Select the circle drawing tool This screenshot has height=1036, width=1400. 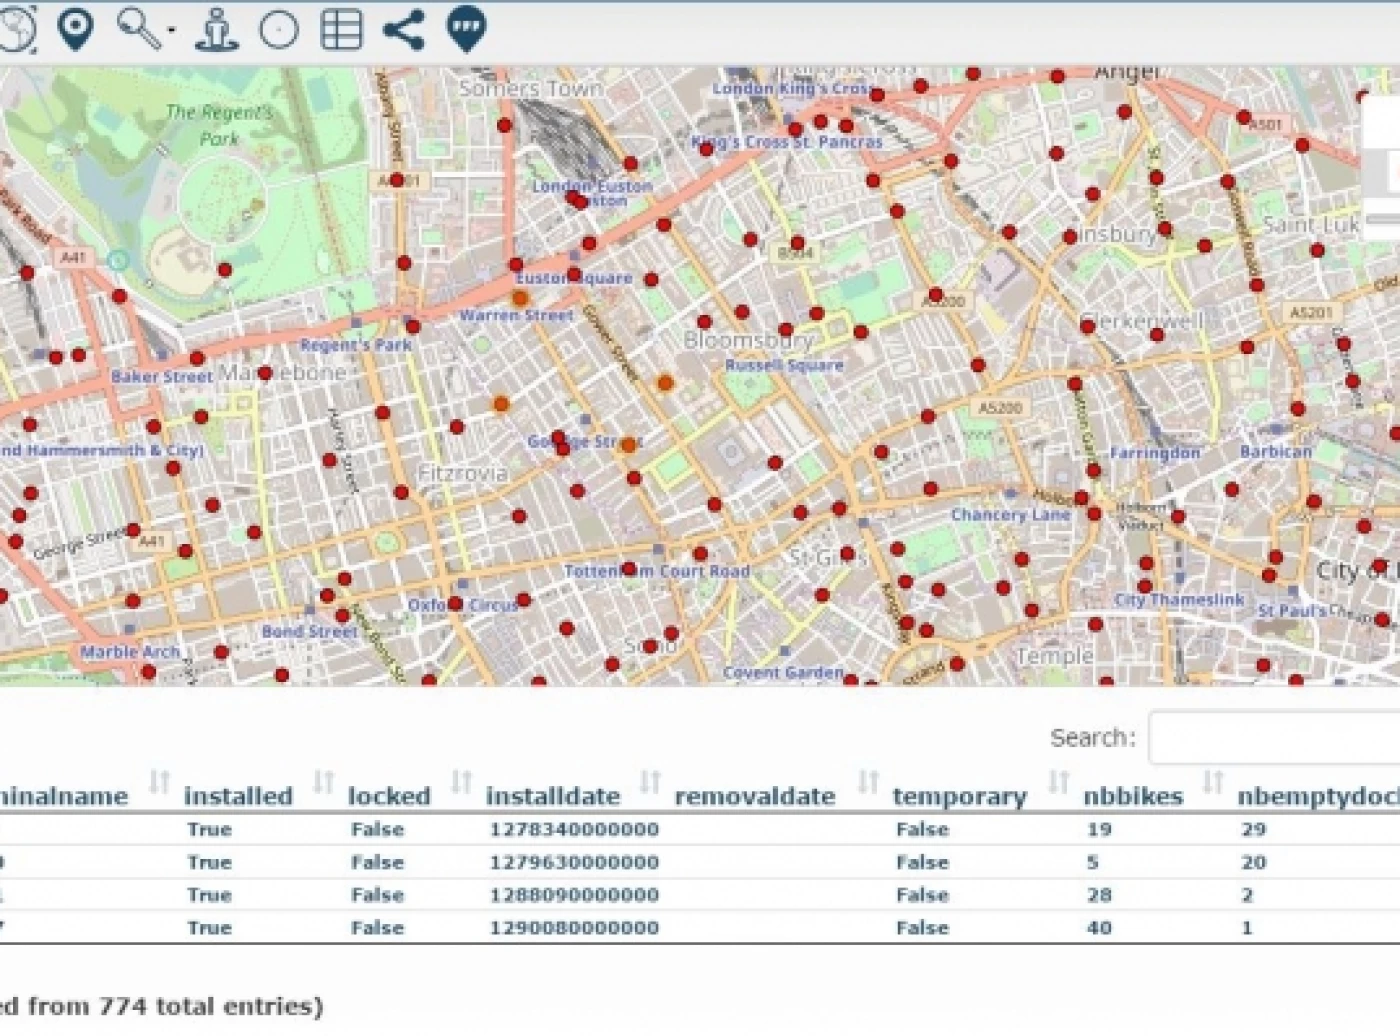point(278,29)
